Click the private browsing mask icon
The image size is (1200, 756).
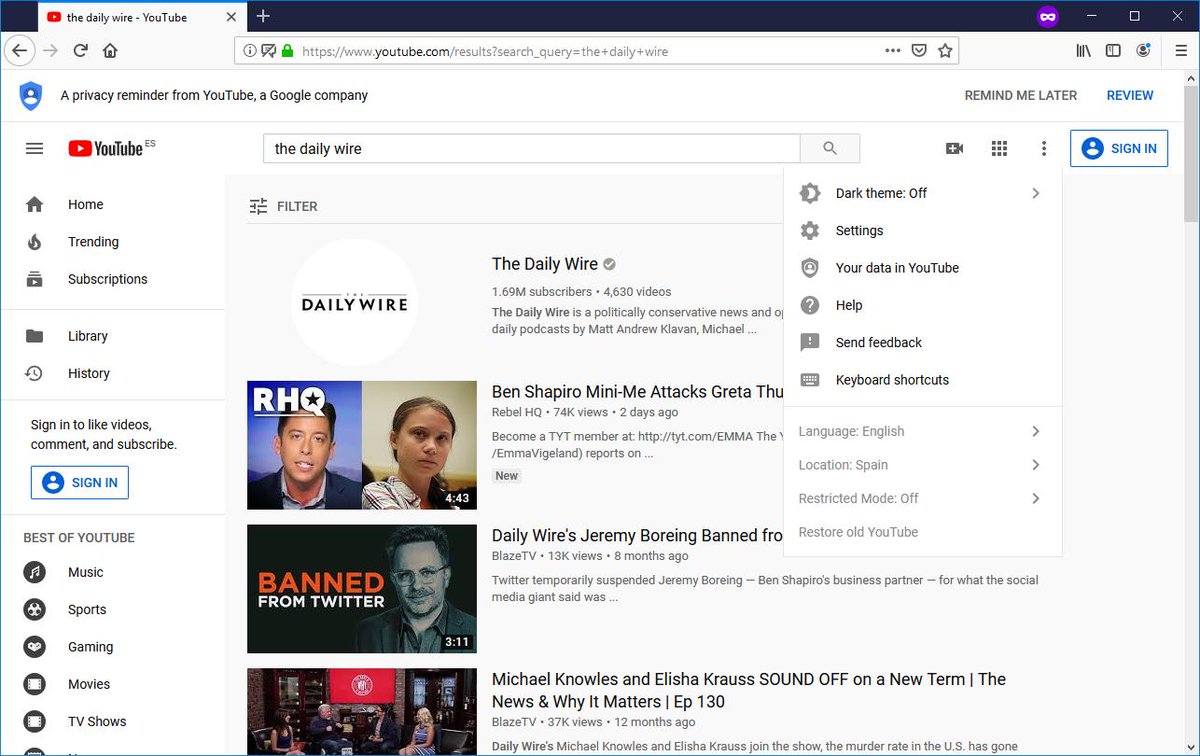pos(1047,17)
